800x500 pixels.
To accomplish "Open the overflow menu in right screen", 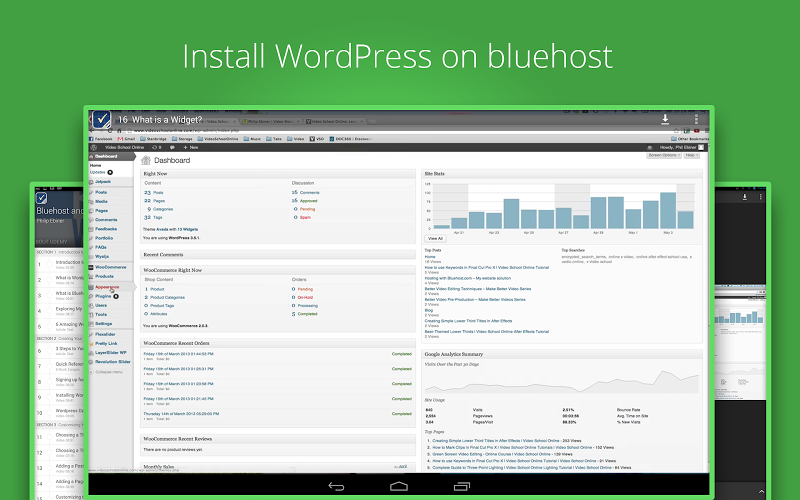I will 760,196.
